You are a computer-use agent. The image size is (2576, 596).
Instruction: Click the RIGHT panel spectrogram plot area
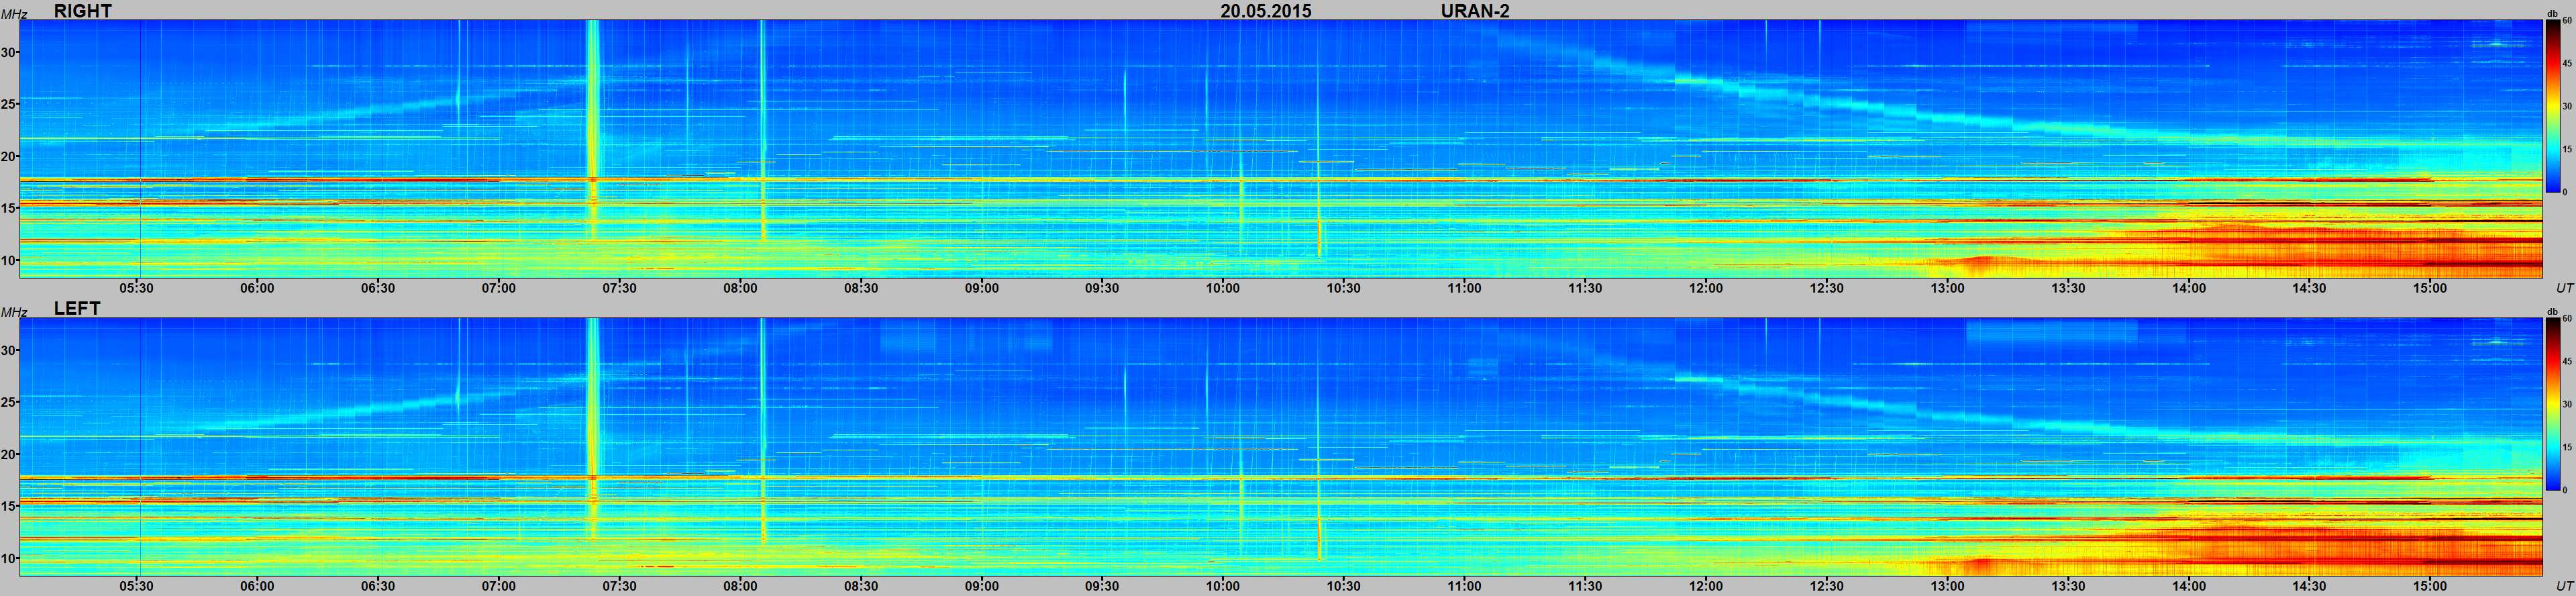pyautogui.click(x=1281, y=148)
